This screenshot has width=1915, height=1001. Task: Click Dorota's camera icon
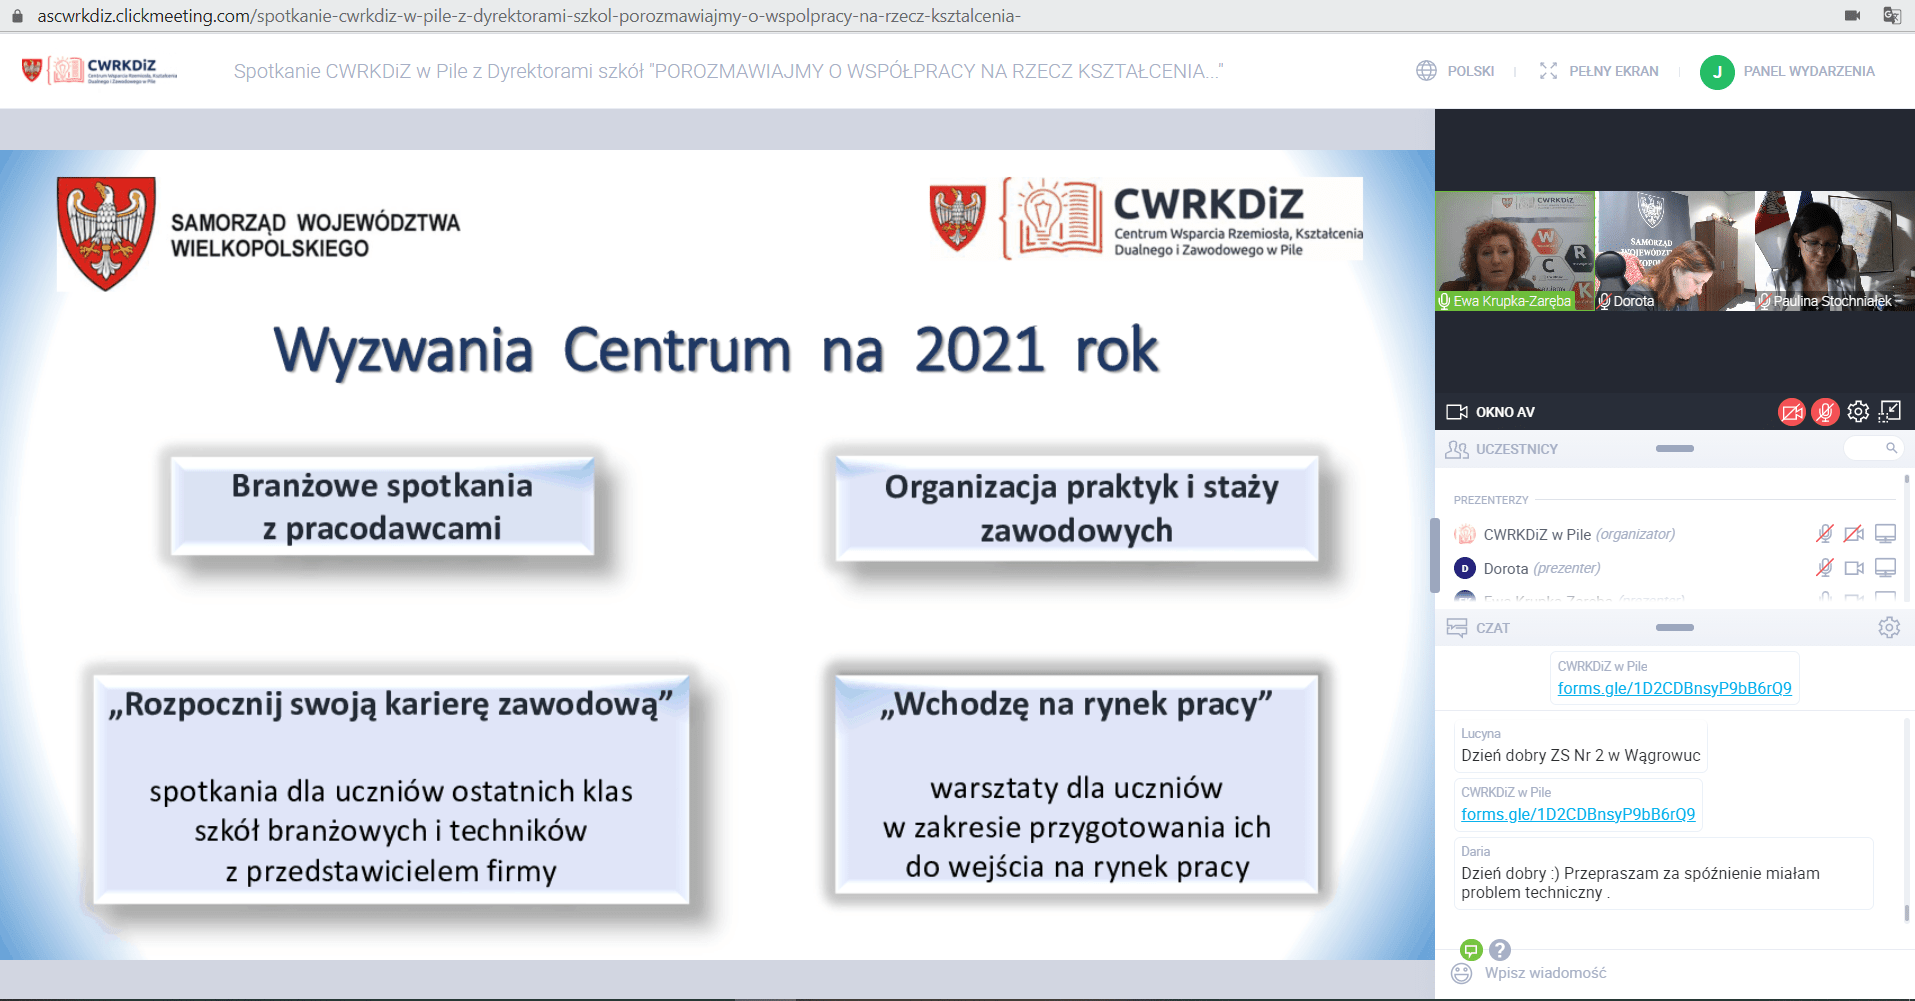click(x=1853, y=568)
